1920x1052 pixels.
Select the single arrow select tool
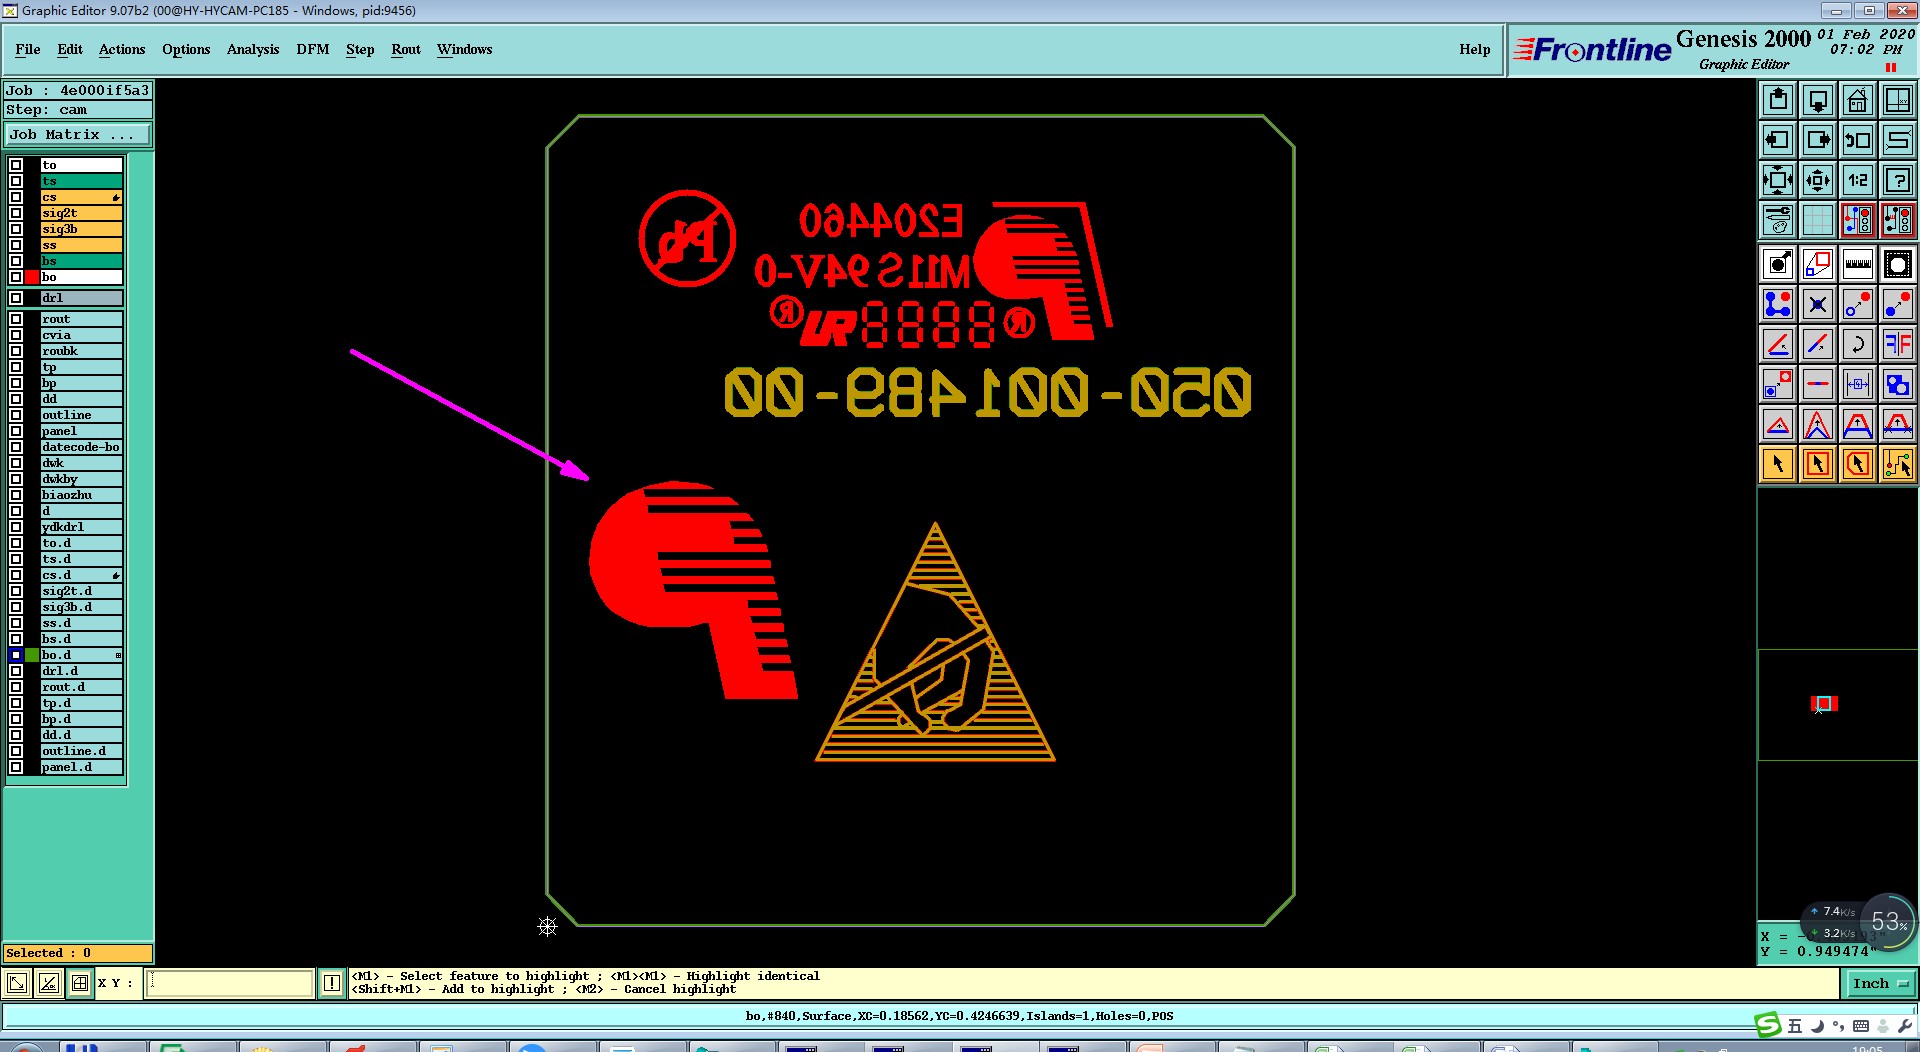(1777, 464)
